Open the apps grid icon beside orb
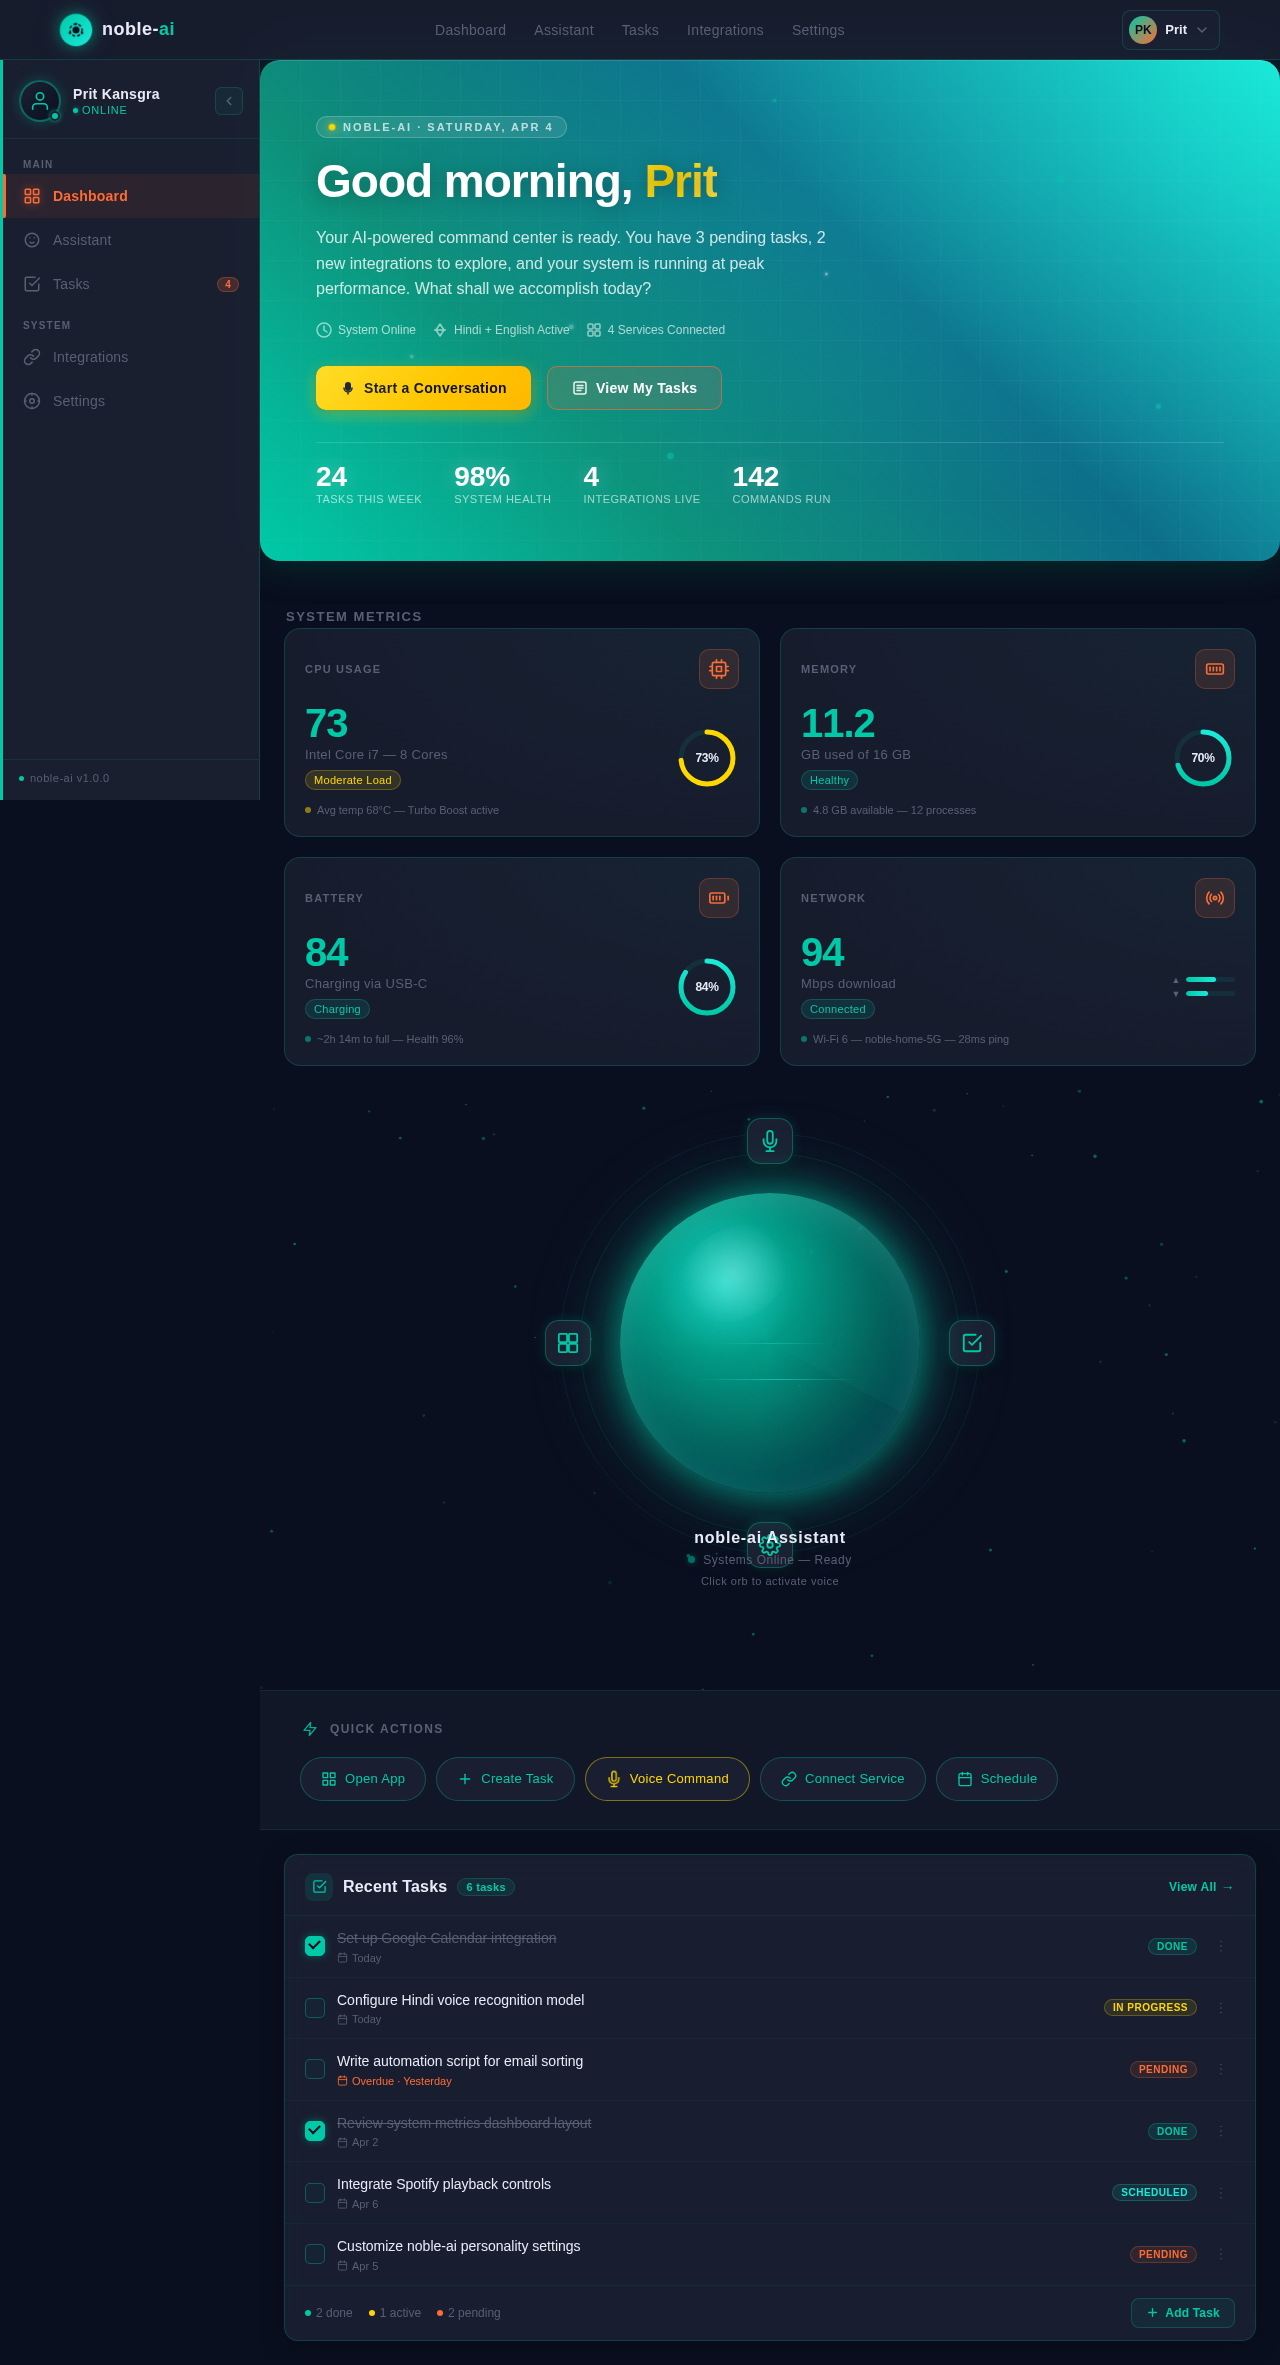The height and width of the screenshot is (2365, 1280). click(568, 1343)
